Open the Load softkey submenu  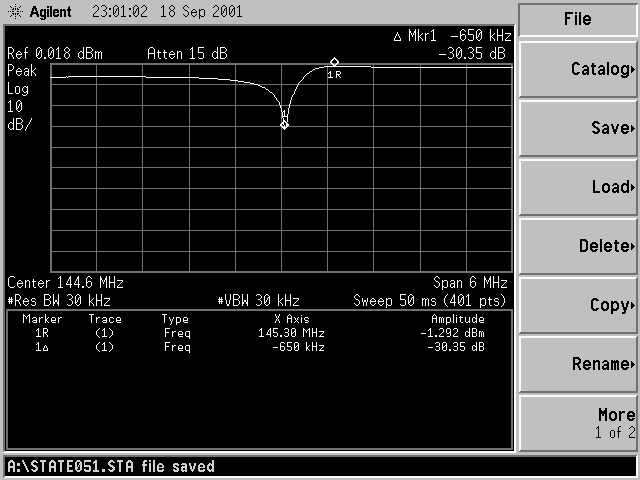578,187
